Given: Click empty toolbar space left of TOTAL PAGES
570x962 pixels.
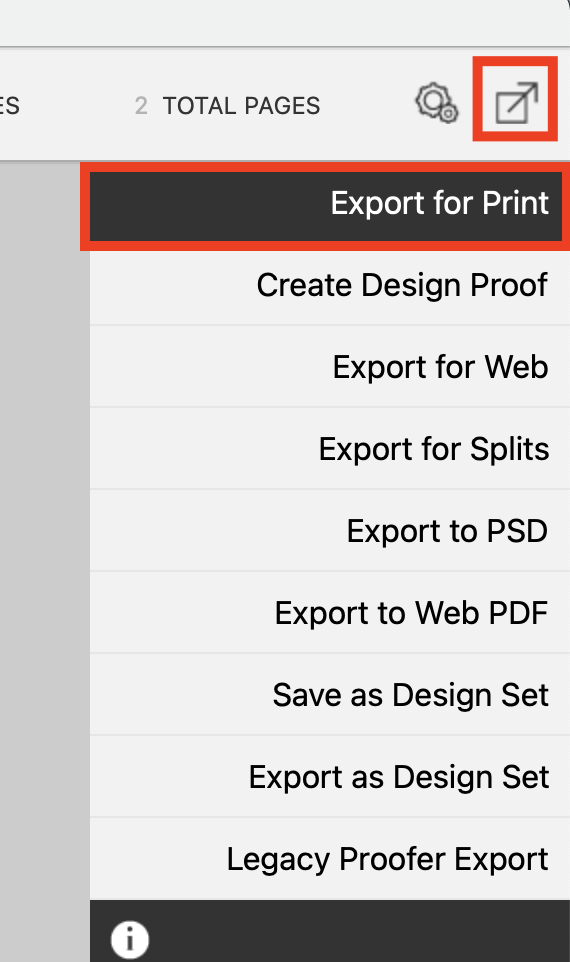Looking at the screenshot, I should [77, 106].
